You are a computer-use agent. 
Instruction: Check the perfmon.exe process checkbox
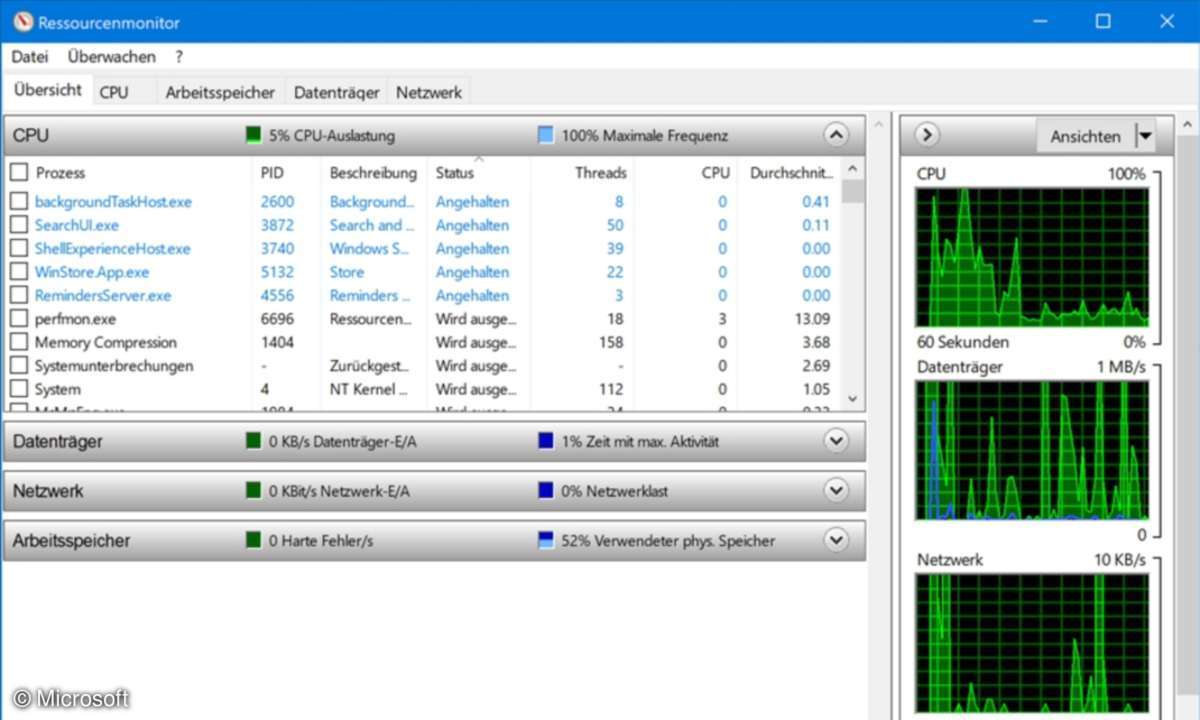19,319
